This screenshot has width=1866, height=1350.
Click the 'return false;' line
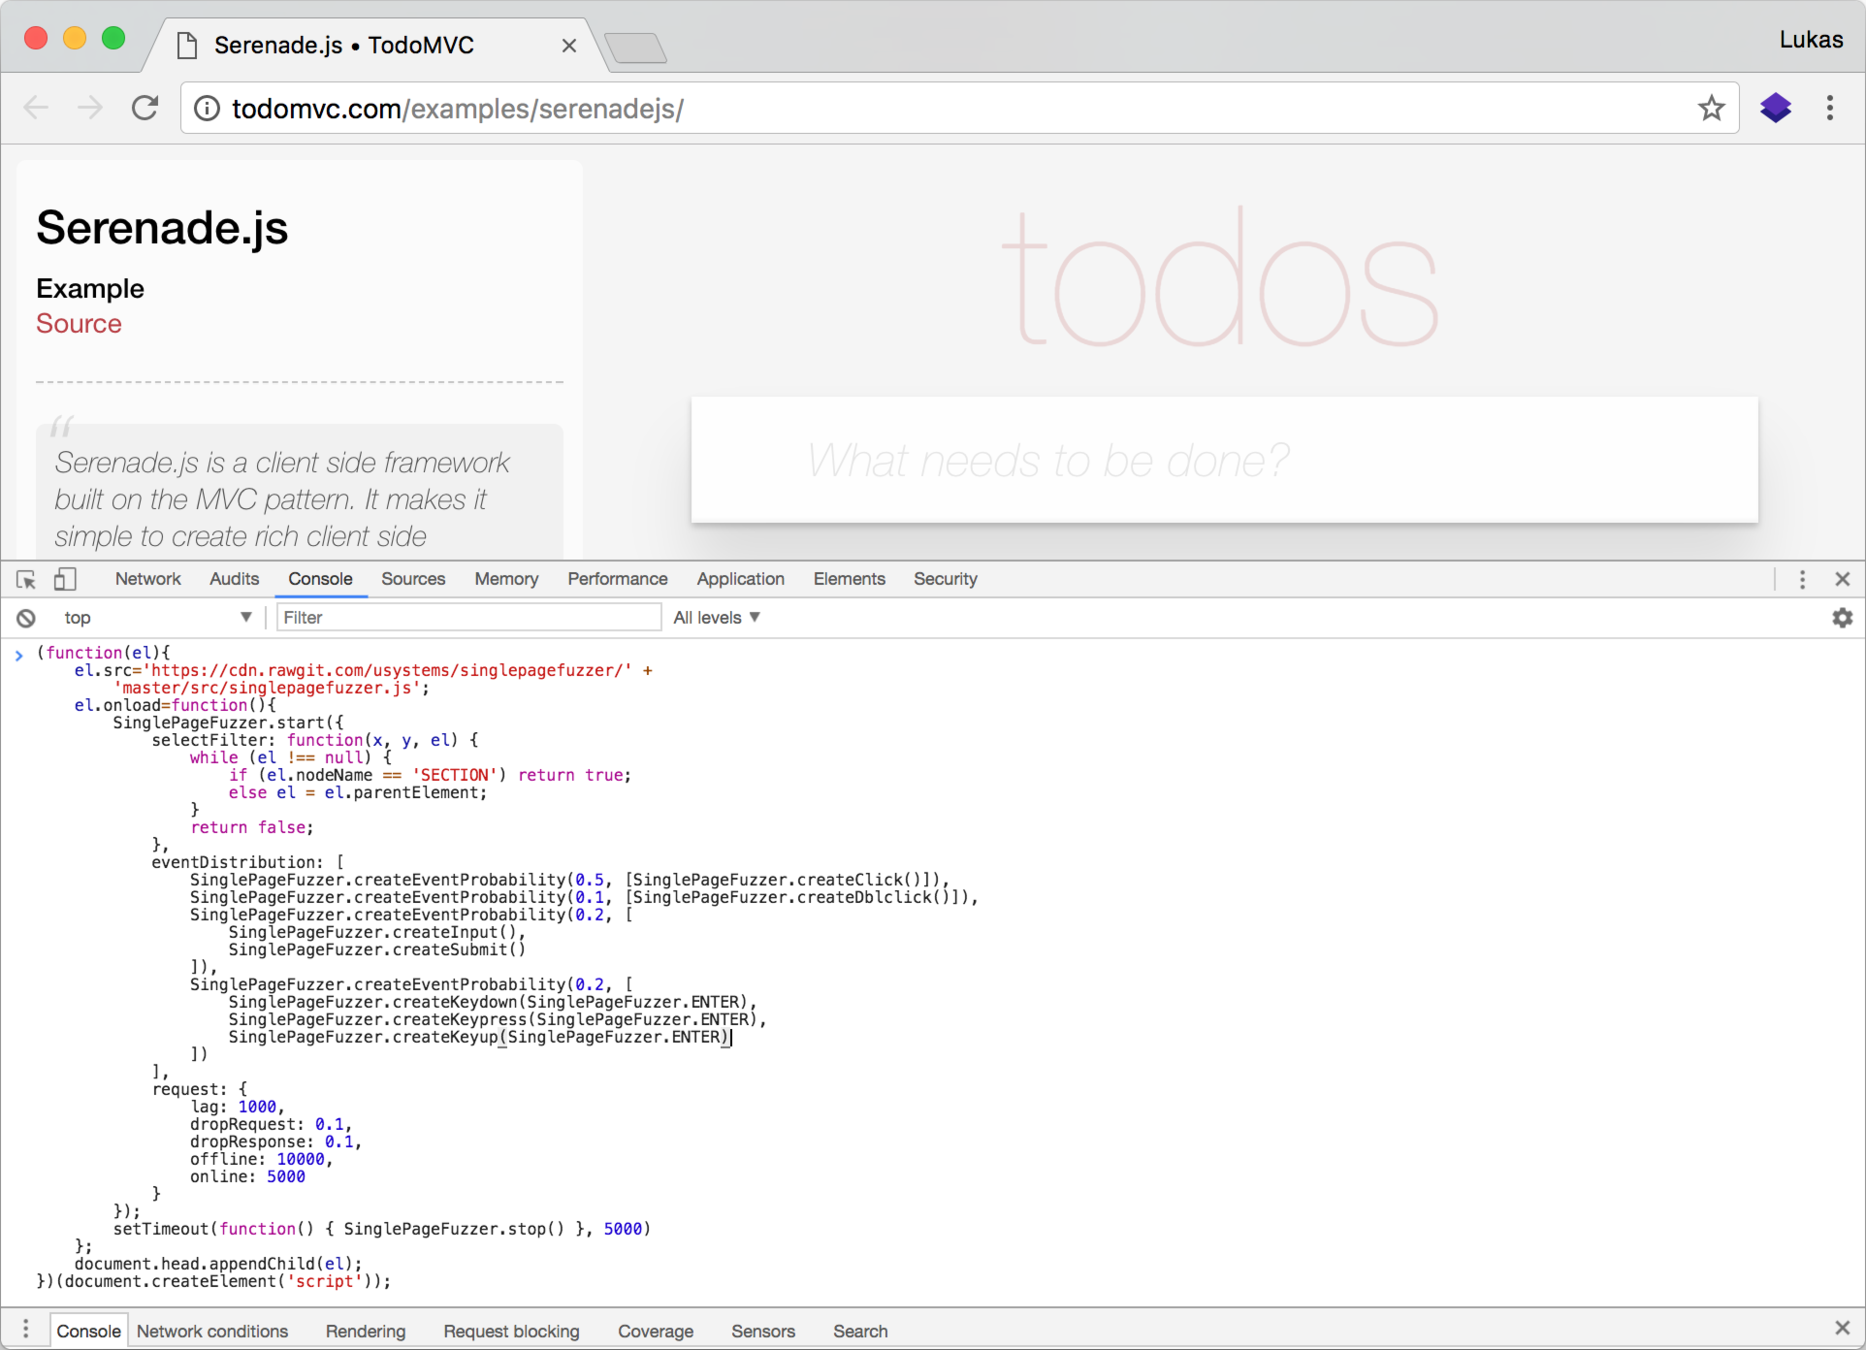pos(252,827)
